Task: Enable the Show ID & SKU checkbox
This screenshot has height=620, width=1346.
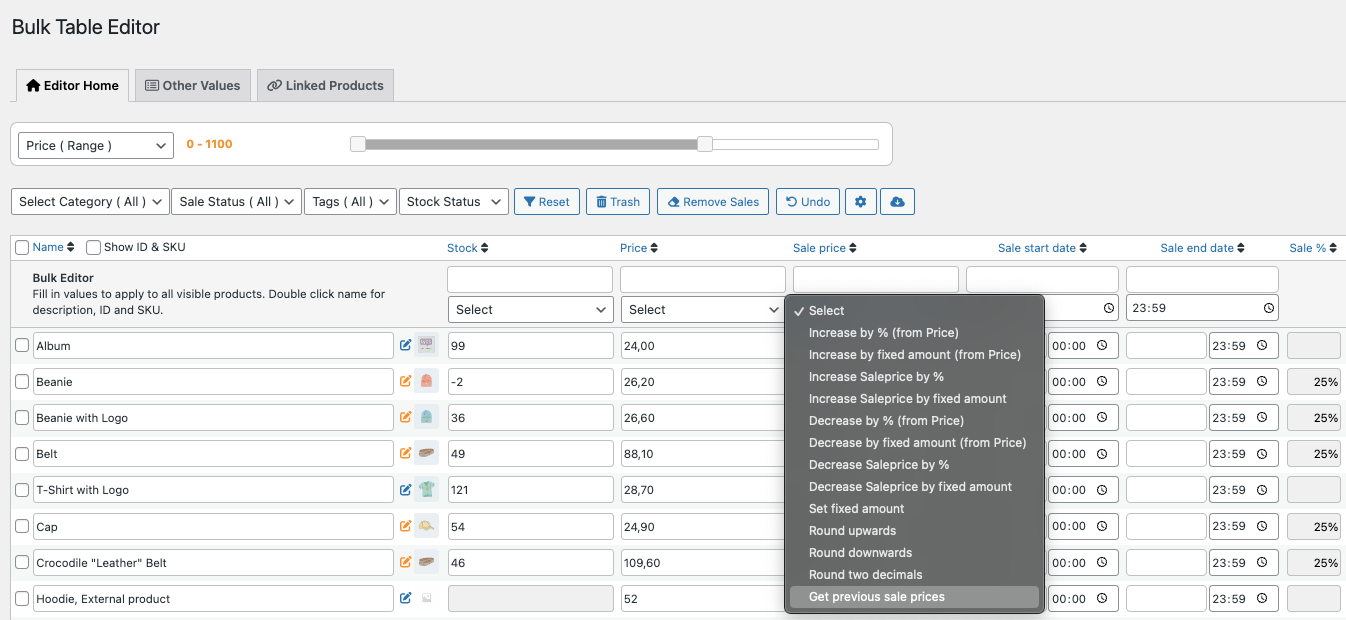Action: click(93, 247)
